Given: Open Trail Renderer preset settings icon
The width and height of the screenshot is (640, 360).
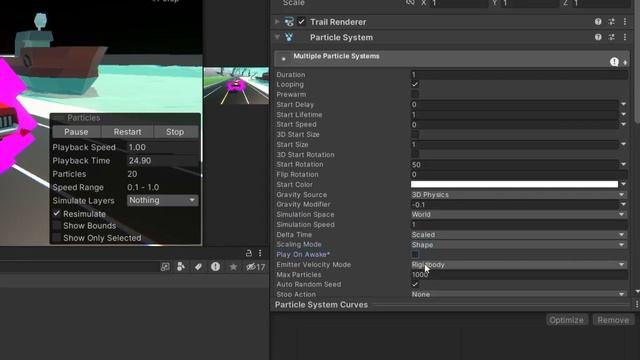Looking at the screenshot, I should (x=611, y=22).
